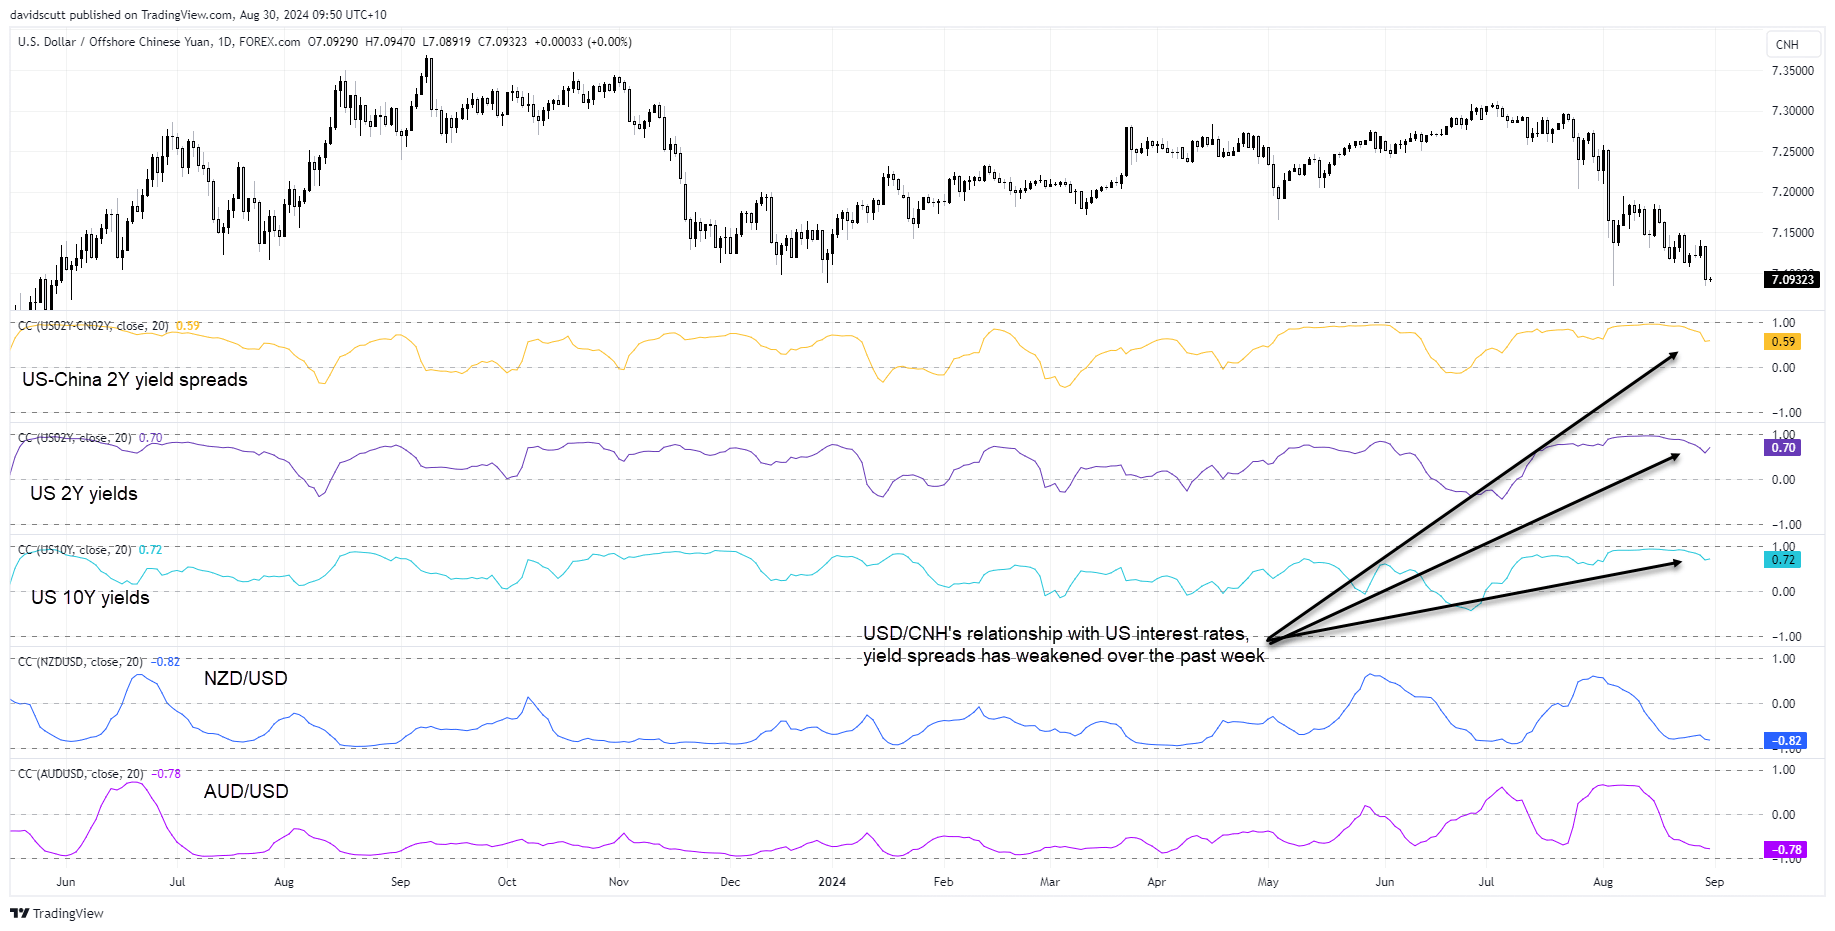Image resolution: width=1835 pixels, height=931 pixels.
Task: Select the CC (US10Y, close, 20) indicator legend
Action: [75, 550]
